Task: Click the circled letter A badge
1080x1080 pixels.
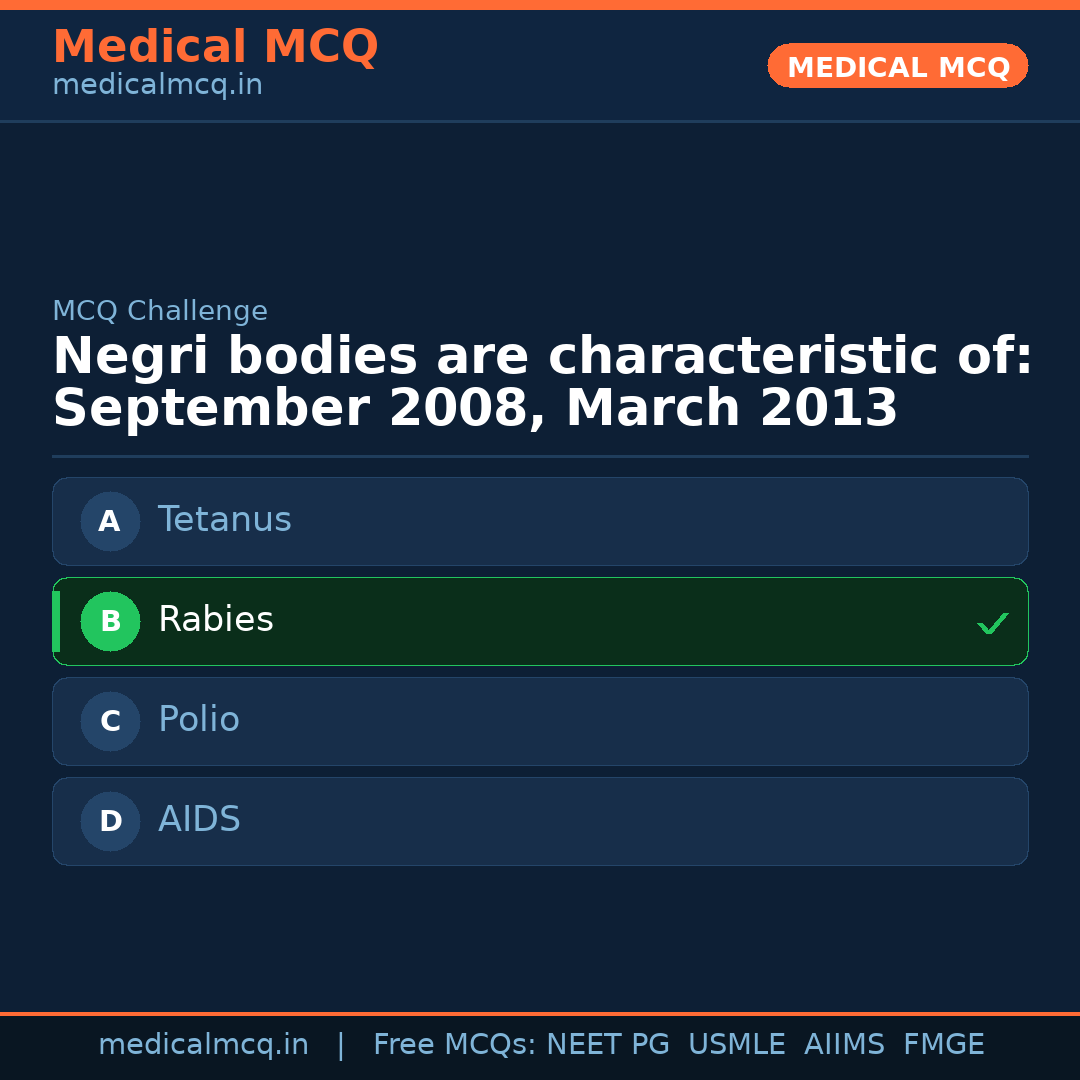Action: pos(110,521)
